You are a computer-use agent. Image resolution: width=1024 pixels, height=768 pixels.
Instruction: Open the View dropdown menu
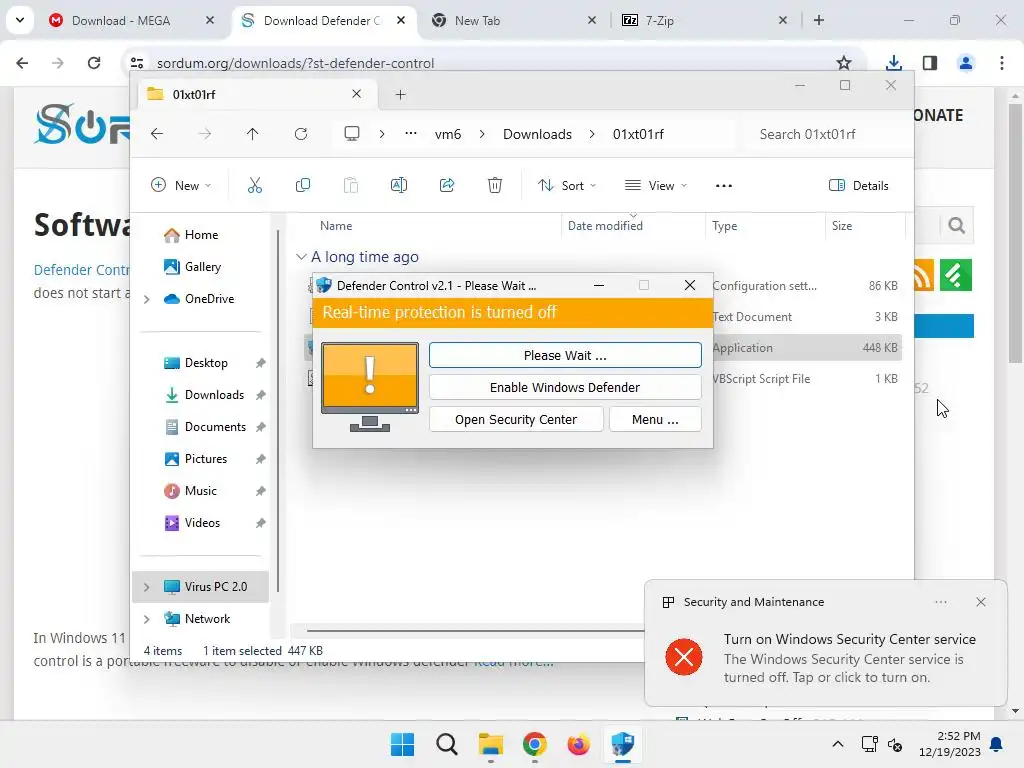click(x=656, y=185)
